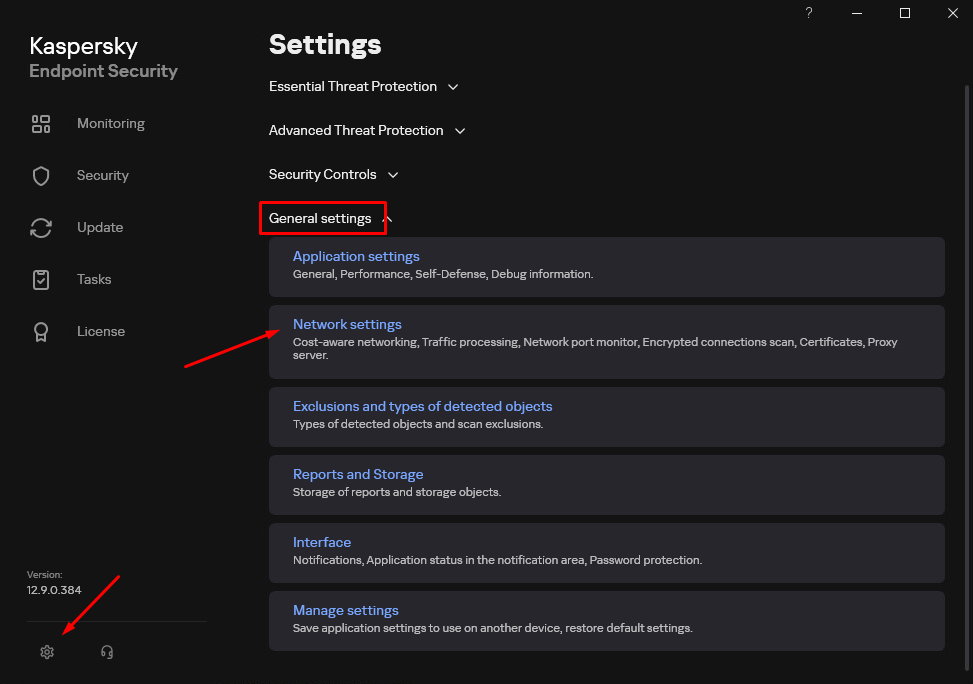Click the Monitoring dashboard icon
973x684 pixels.
click(41, 124)
